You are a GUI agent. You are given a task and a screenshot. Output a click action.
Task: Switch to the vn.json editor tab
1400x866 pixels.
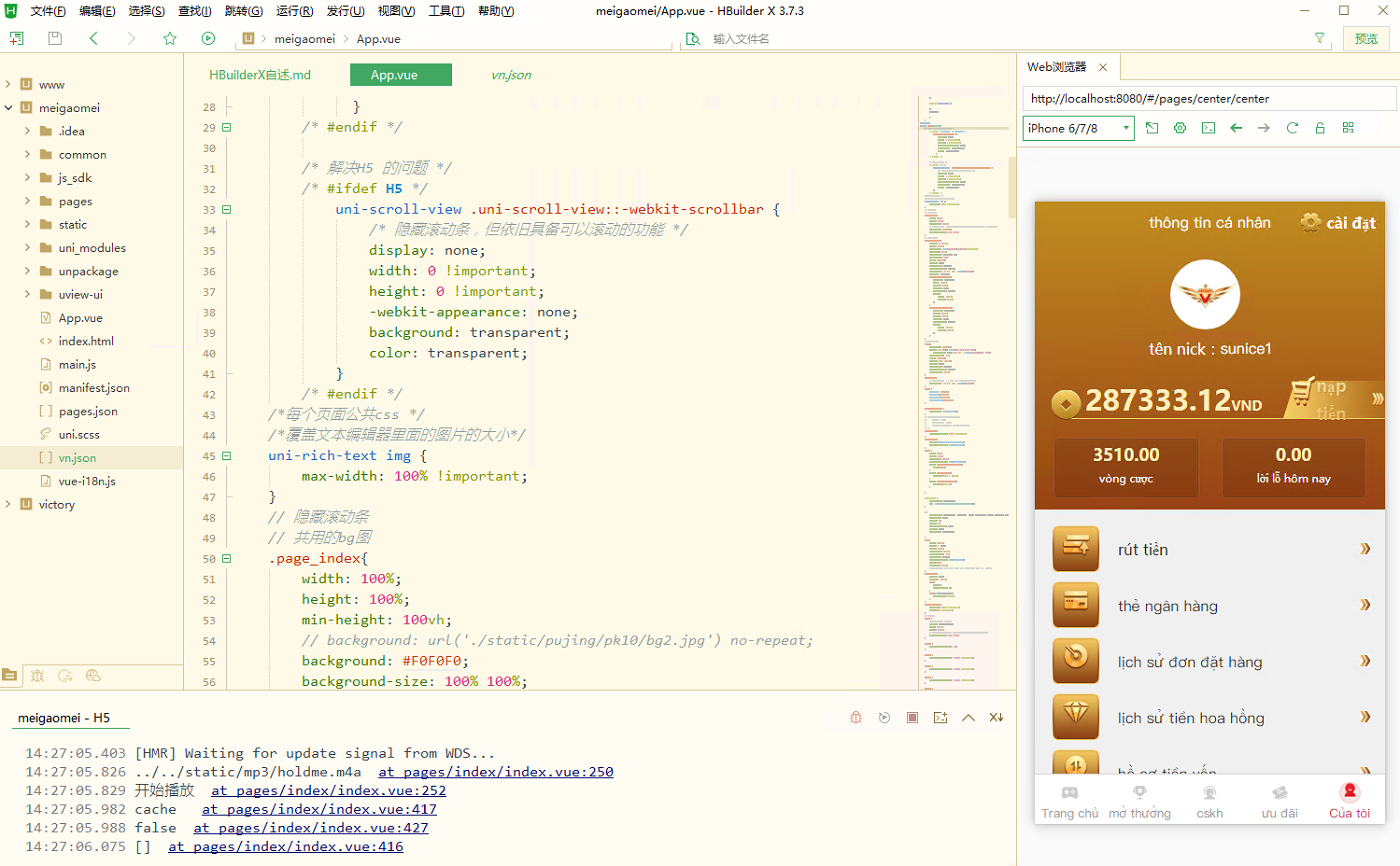point(511,75)
